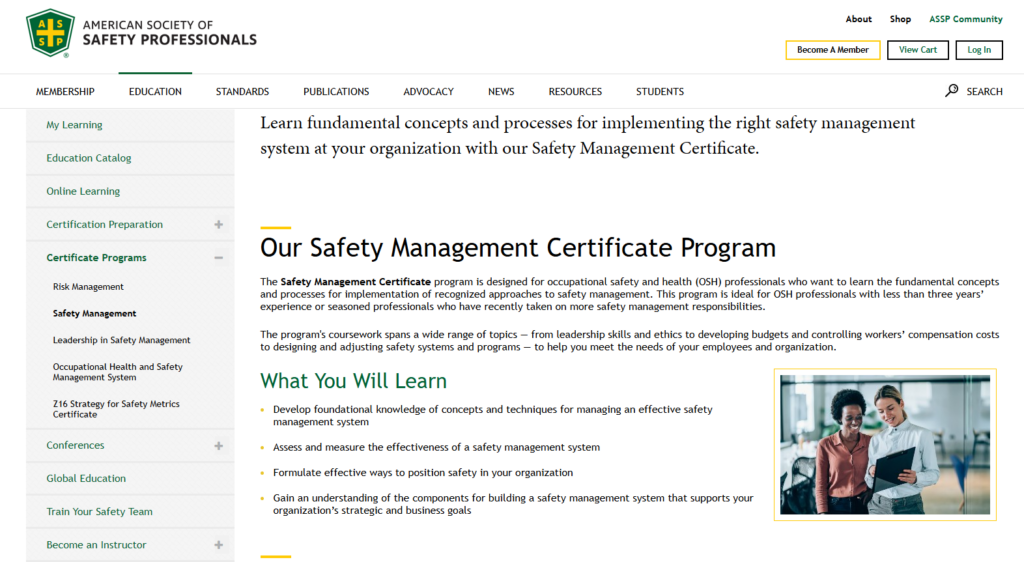Open the Standards menu
Viewport: 1024px width, 562px height.
click(242, 91)
